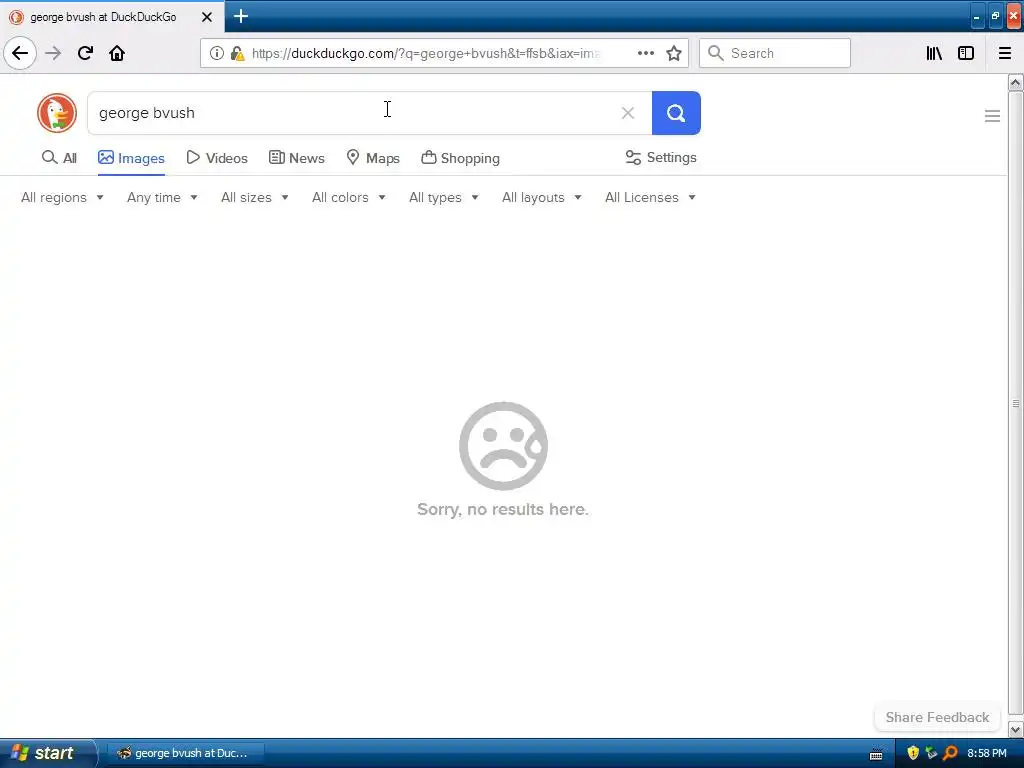Close the george bvush DuckDuckGo tab

click(207, 17)
